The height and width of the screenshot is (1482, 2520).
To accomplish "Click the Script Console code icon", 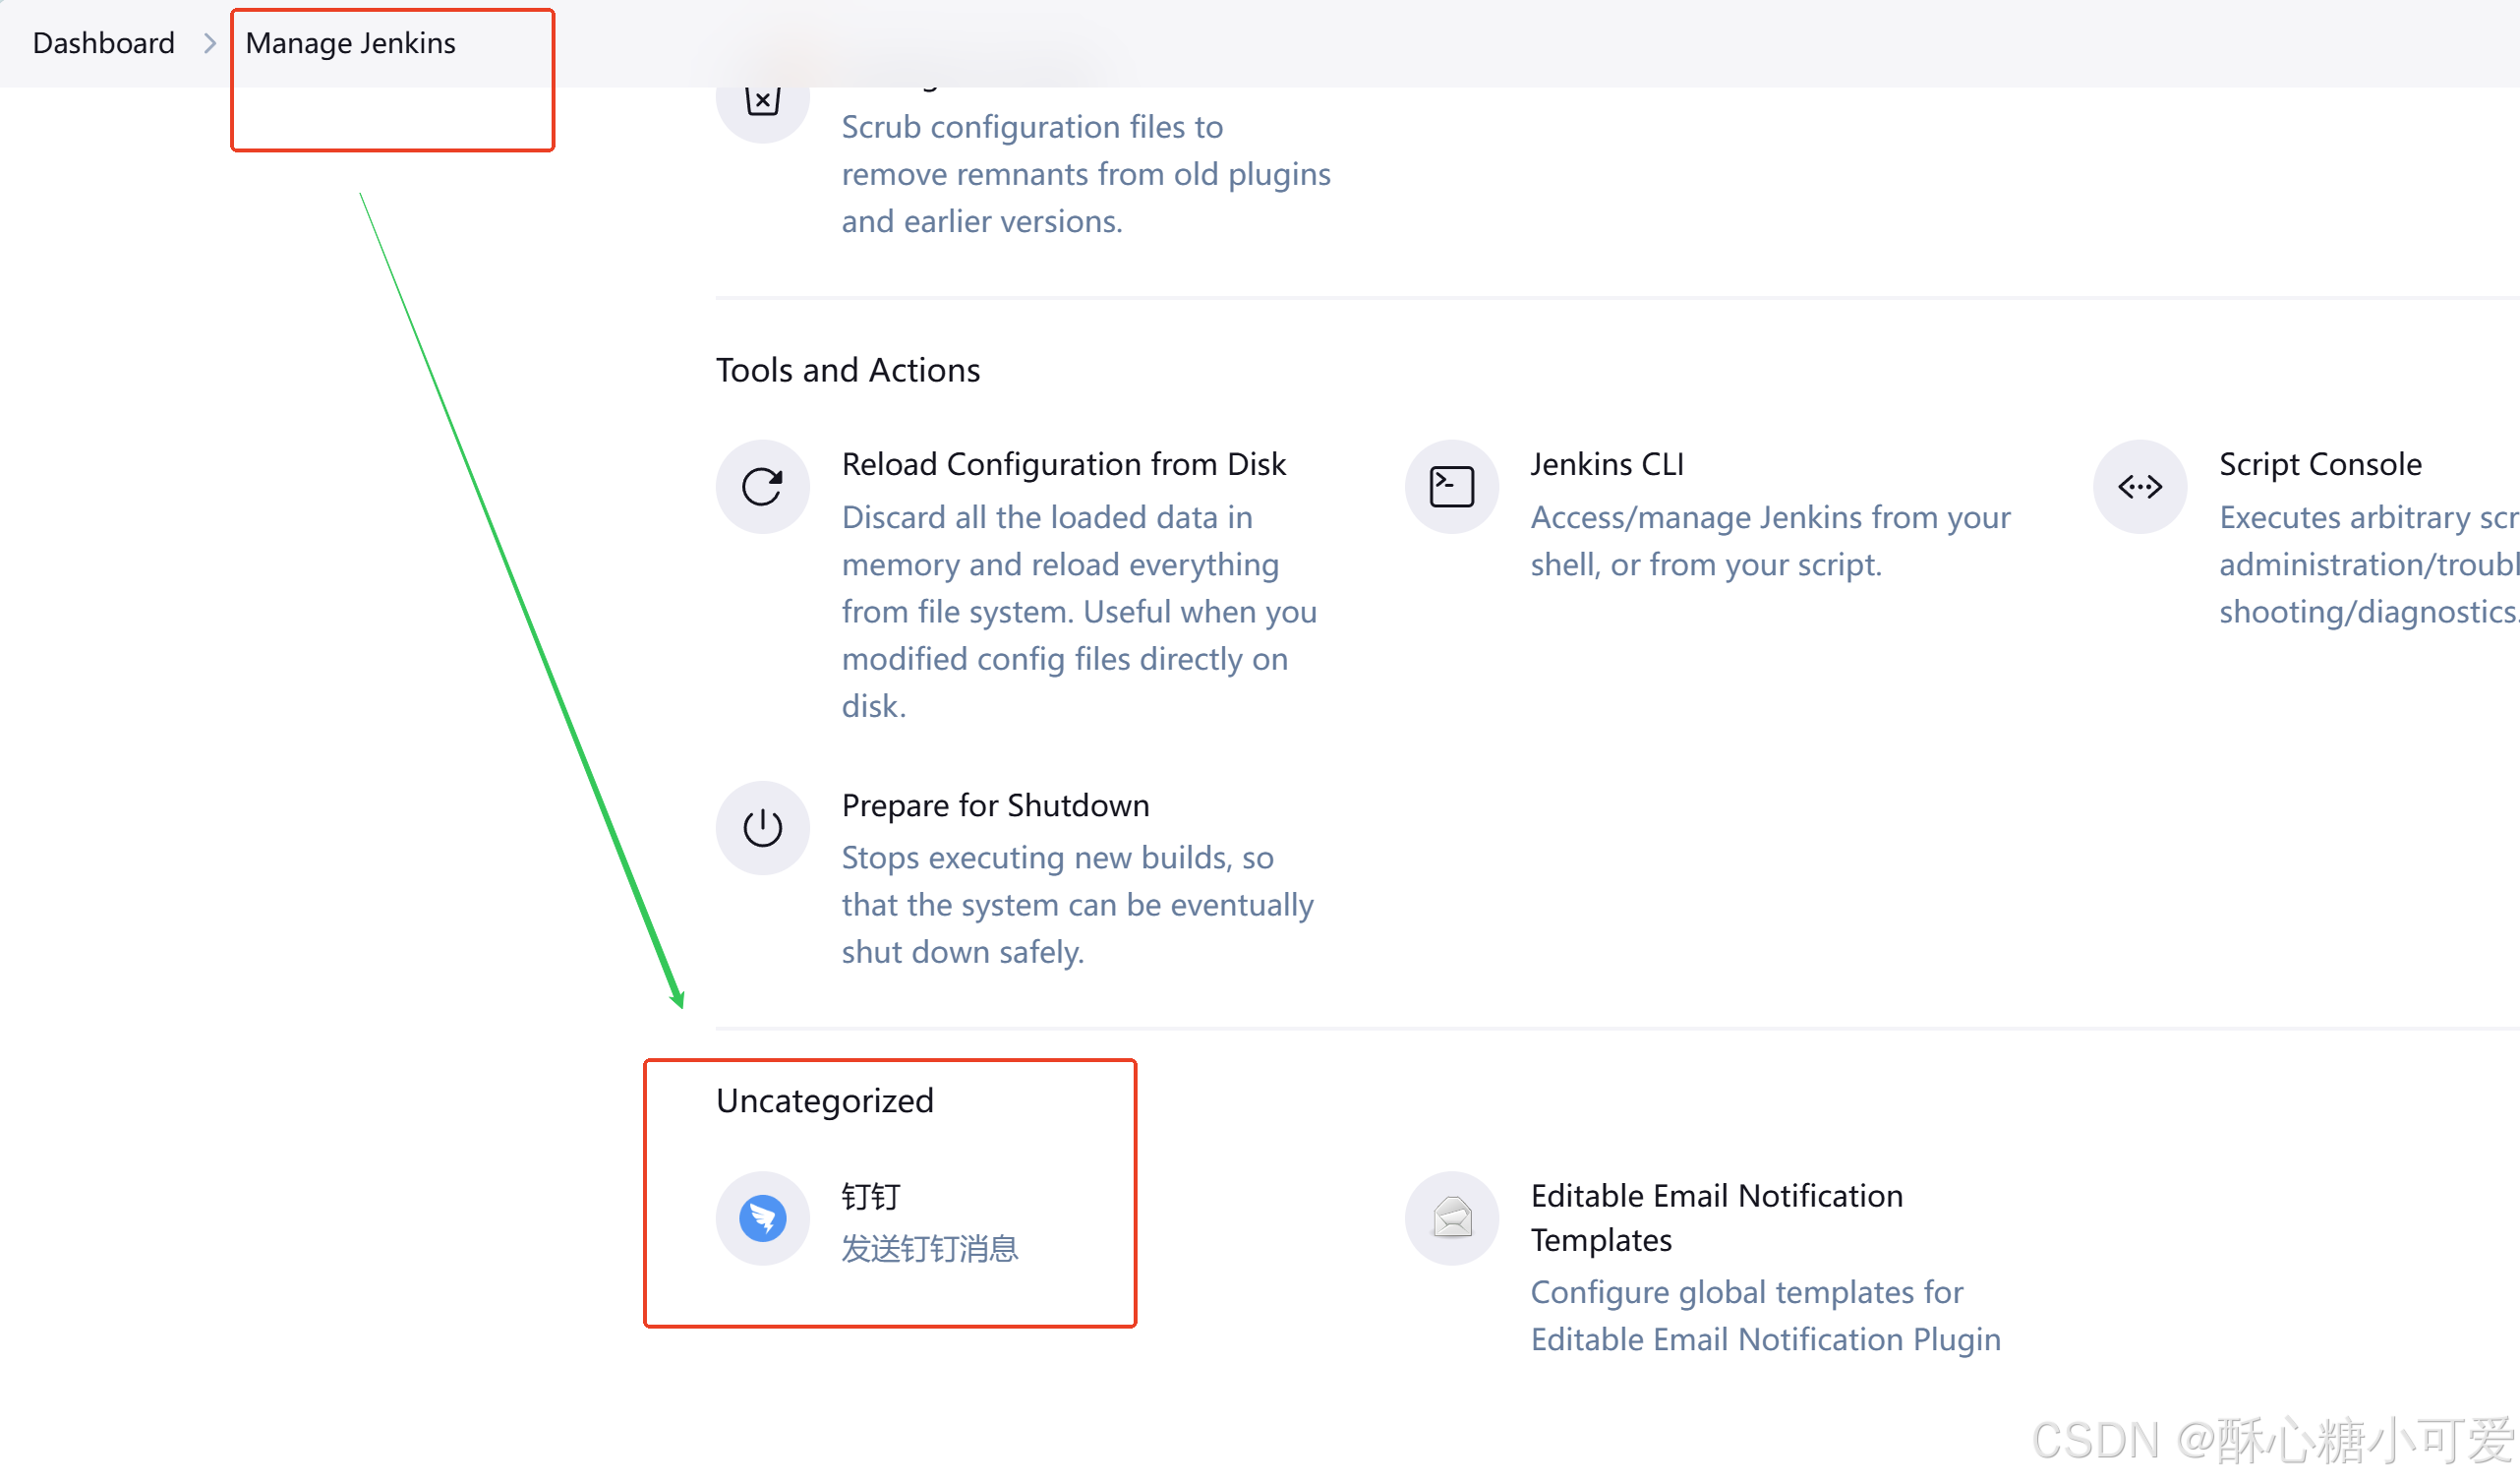I will coord(2140,487).
